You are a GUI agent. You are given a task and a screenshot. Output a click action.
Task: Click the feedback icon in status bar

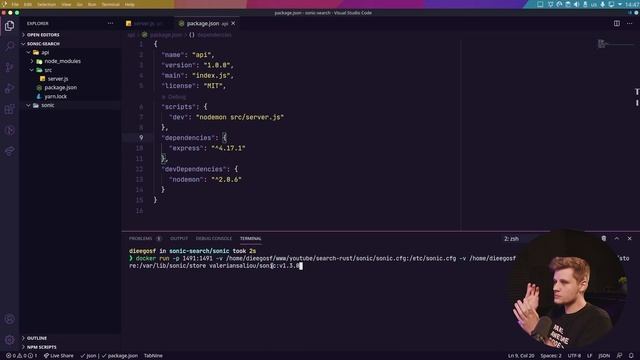coord(619,356)
